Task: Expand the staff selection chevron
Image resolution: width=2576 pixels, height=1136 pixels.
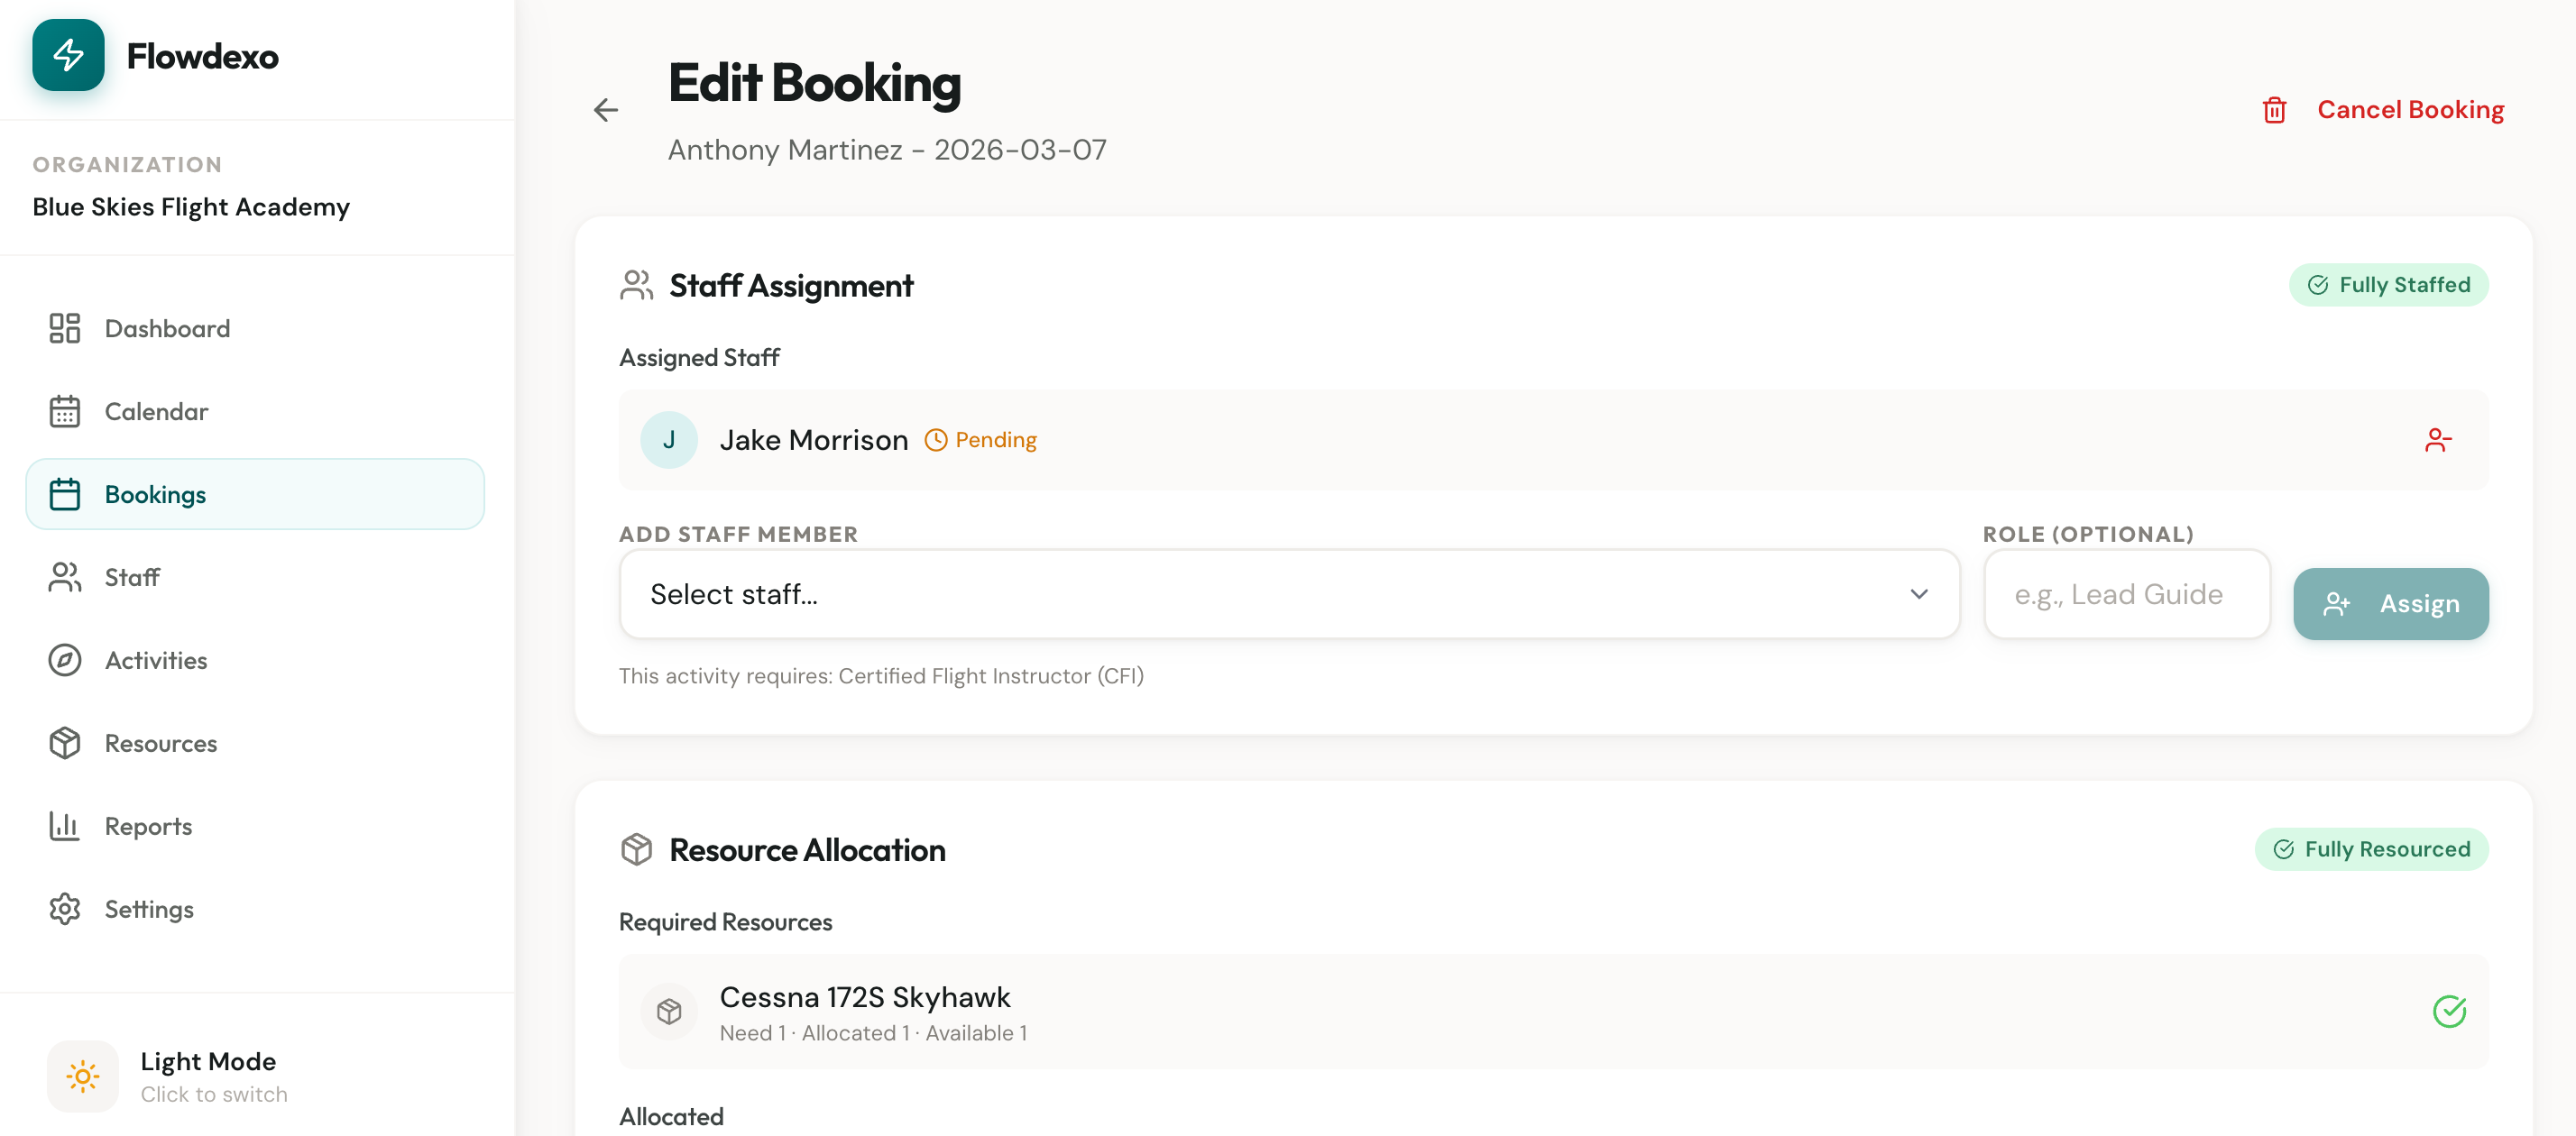Action: pos(1919,594)
